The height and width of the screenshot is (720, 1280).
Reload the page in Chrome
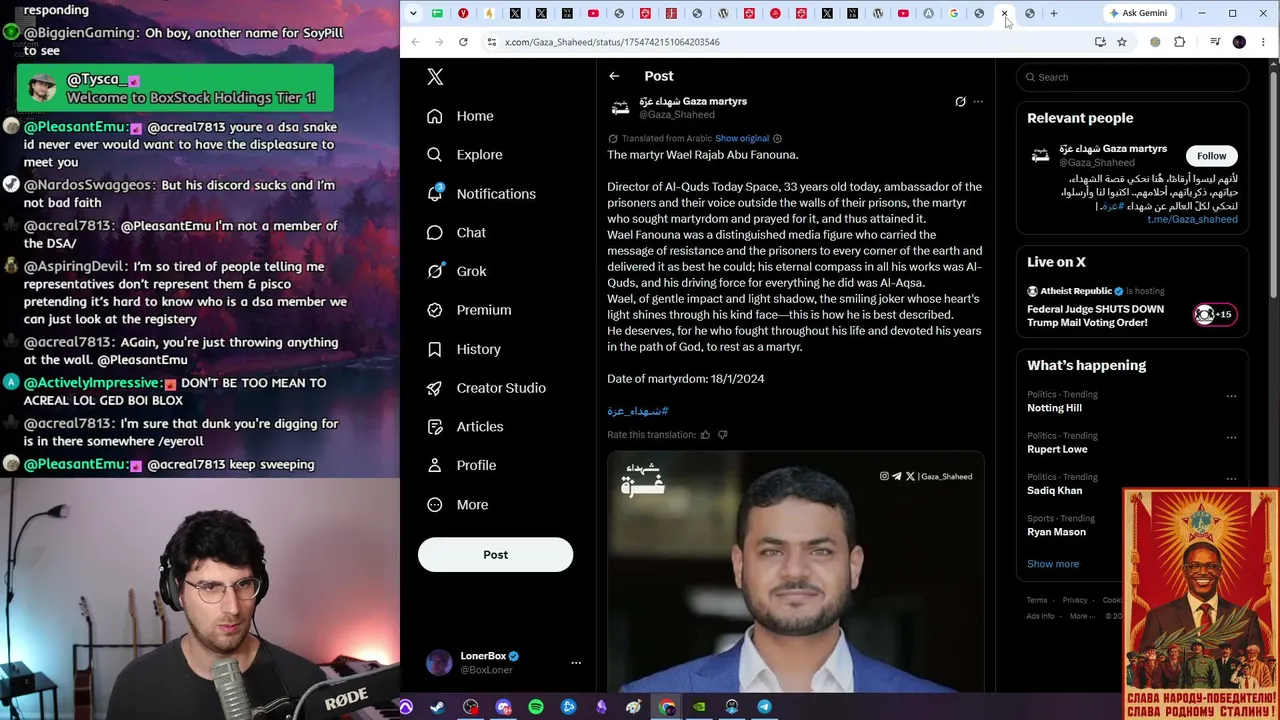click(463, 42)
